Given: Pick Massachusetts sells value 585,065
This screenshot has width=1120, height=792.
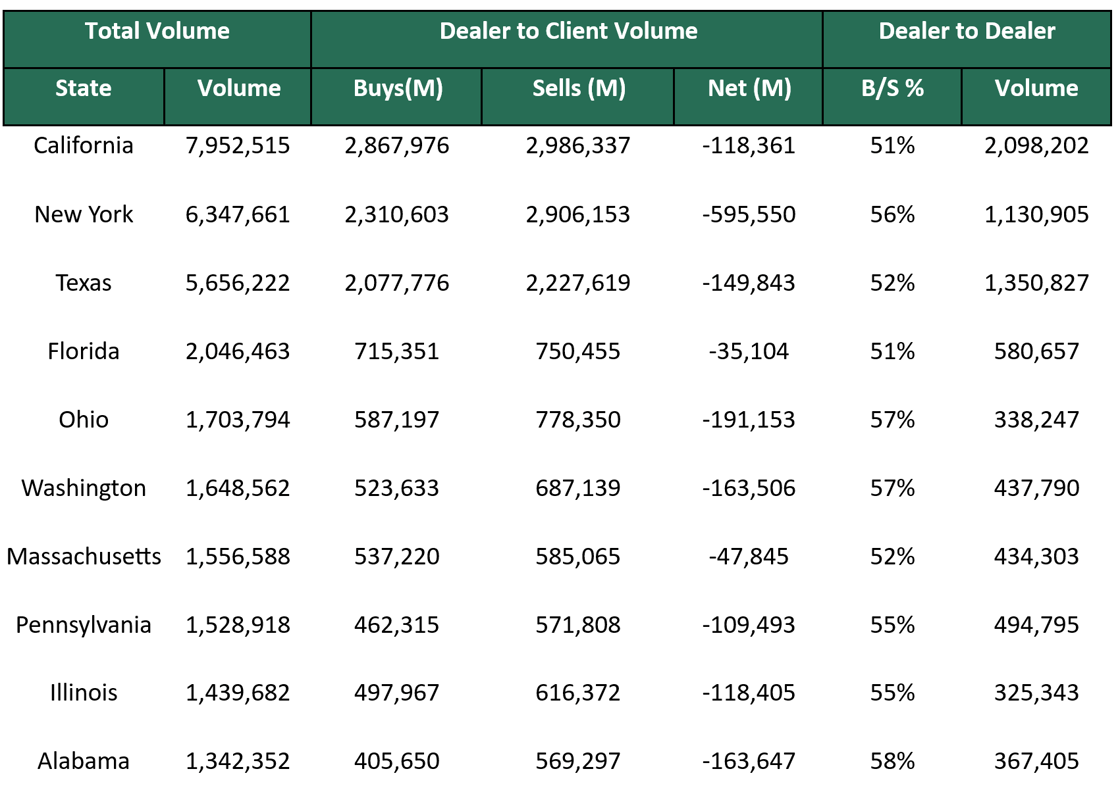Looking at the screenshot, I should coord(578,556).
